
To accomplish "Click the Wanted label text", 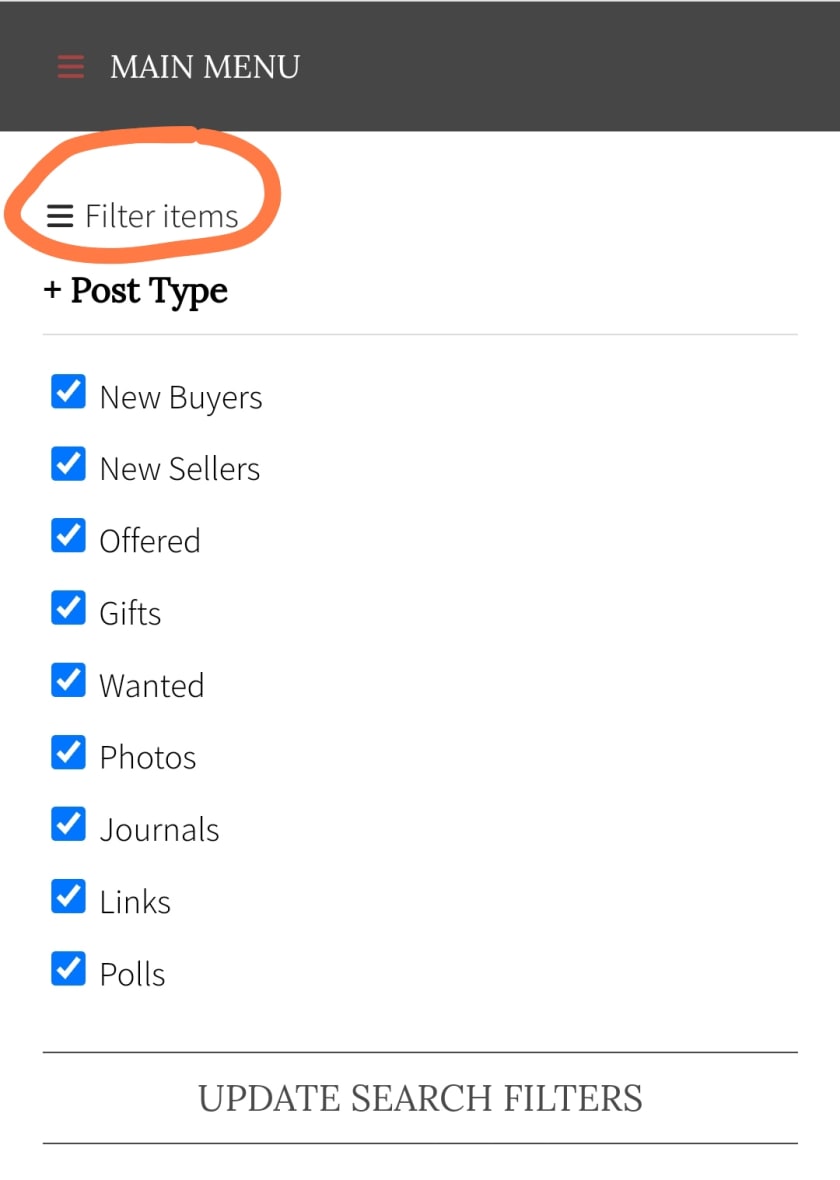I will tap(152, 686).
